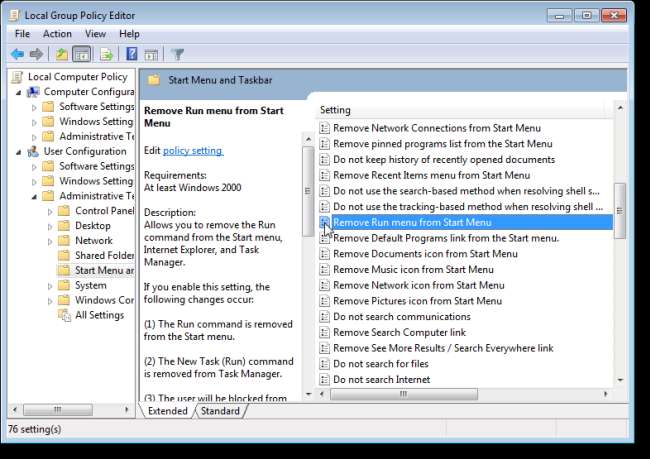Click the 'policy setting' edit link
The height and width of the screenshot is (459, 650).
(193, 150)
